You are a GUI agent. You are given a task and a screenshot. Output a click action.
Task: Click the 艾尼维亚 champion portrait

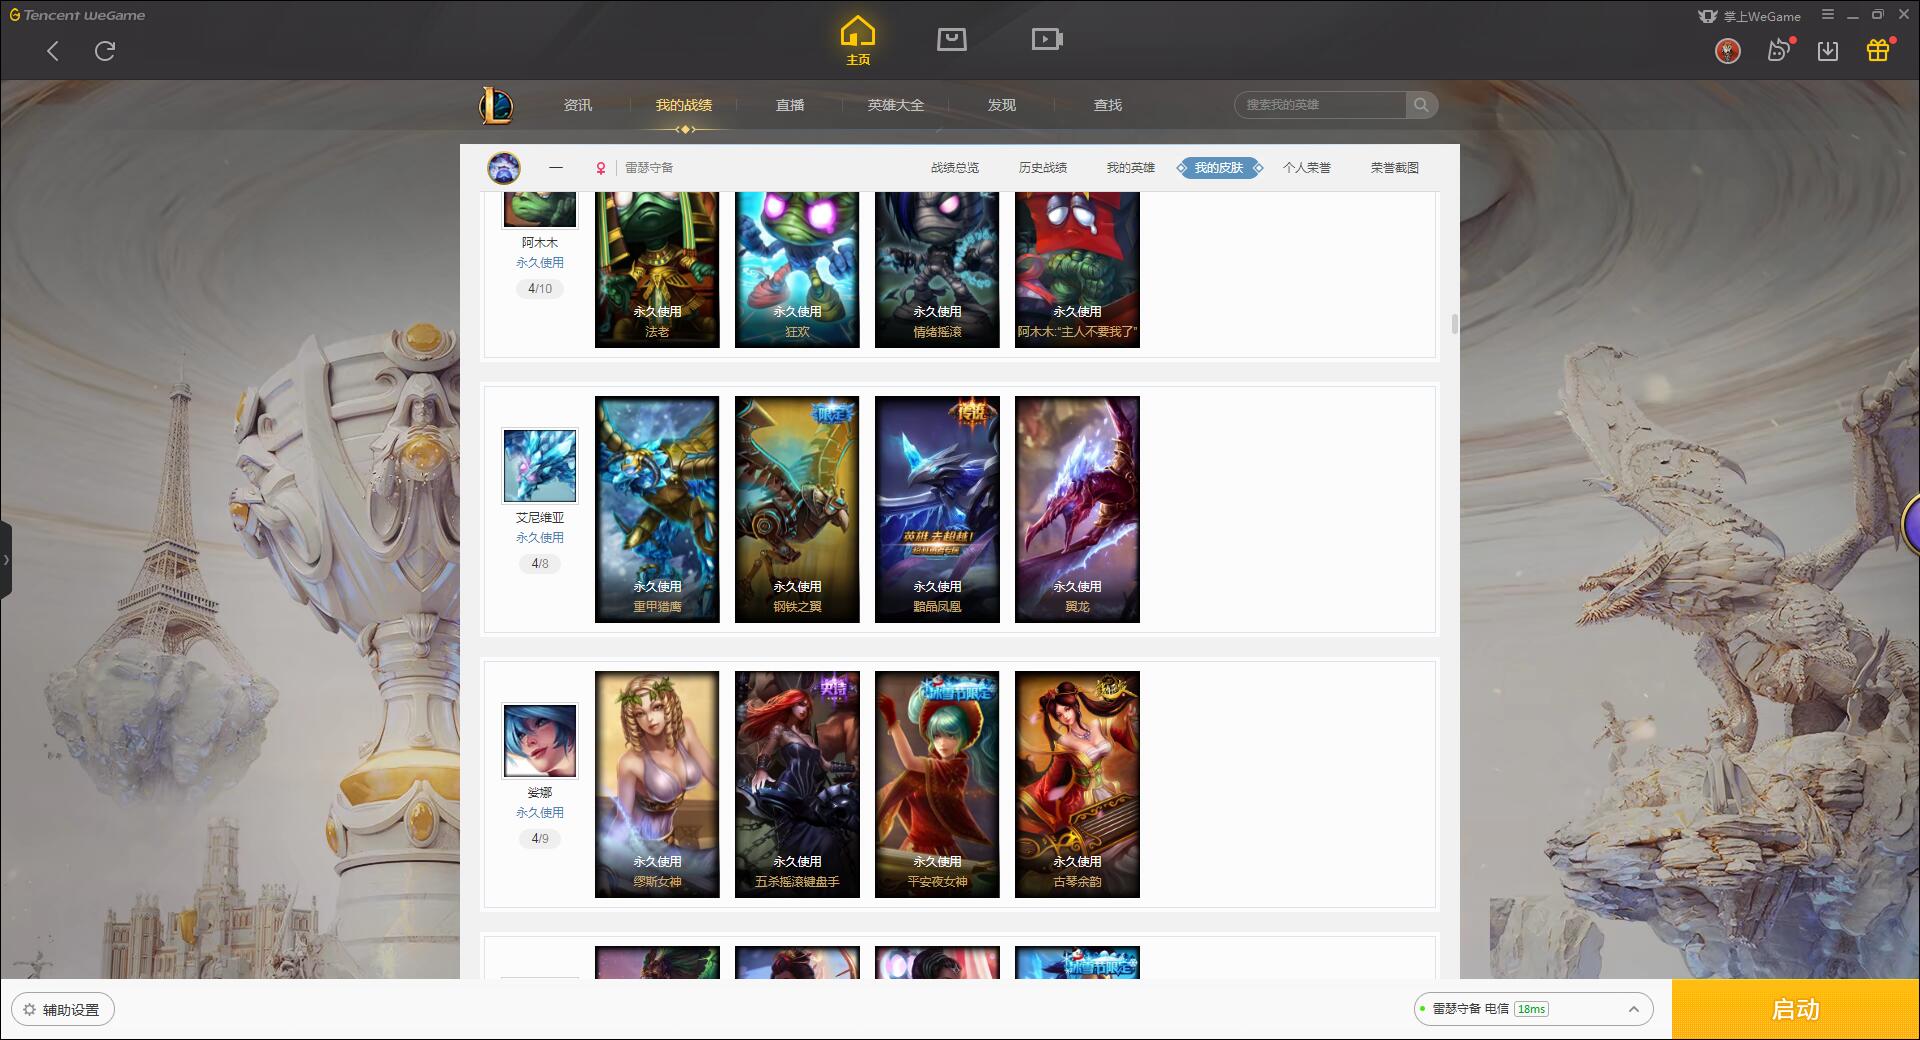tap(540, 466)
